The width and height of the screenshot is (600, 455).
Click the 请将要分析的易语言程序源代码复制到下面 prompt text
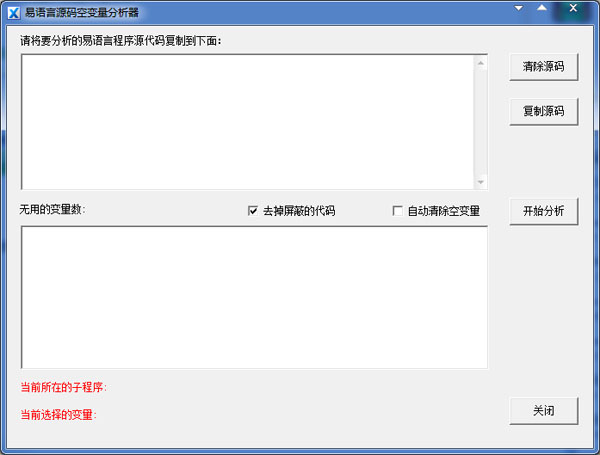click(121, 41)
